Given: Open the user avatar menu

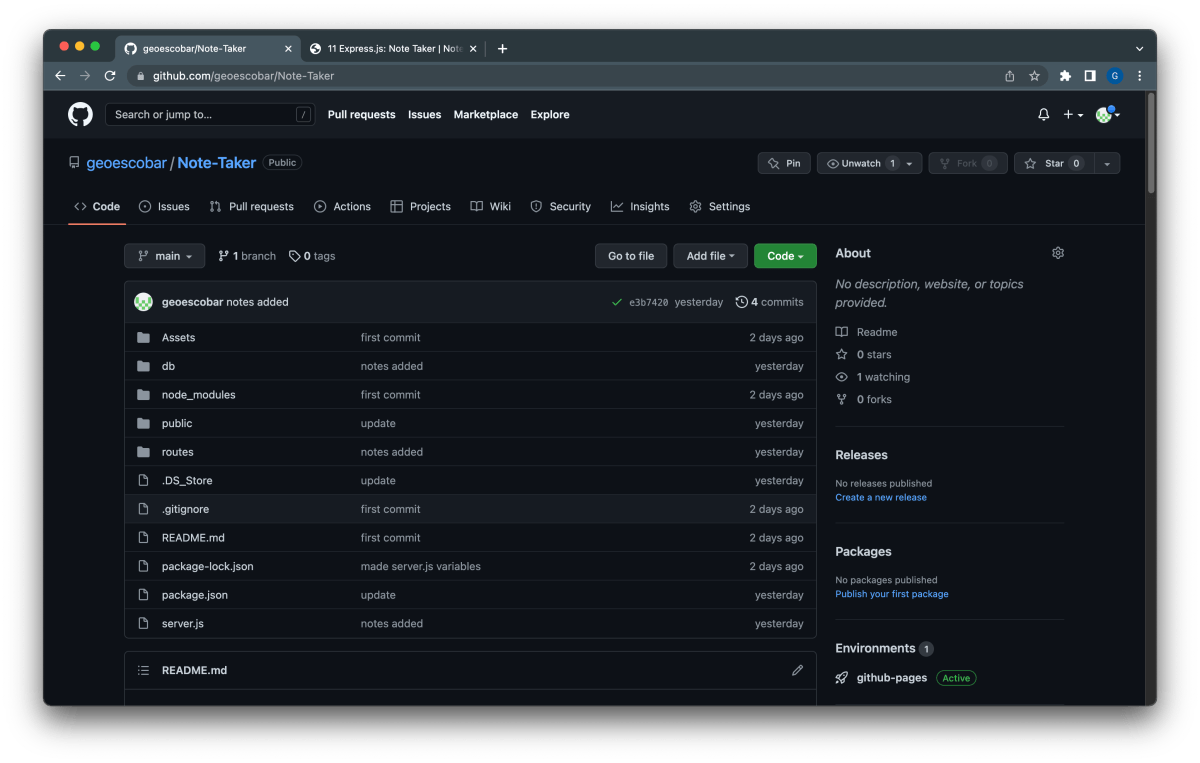Looking at the screenshot, I should pos(1107,115).
